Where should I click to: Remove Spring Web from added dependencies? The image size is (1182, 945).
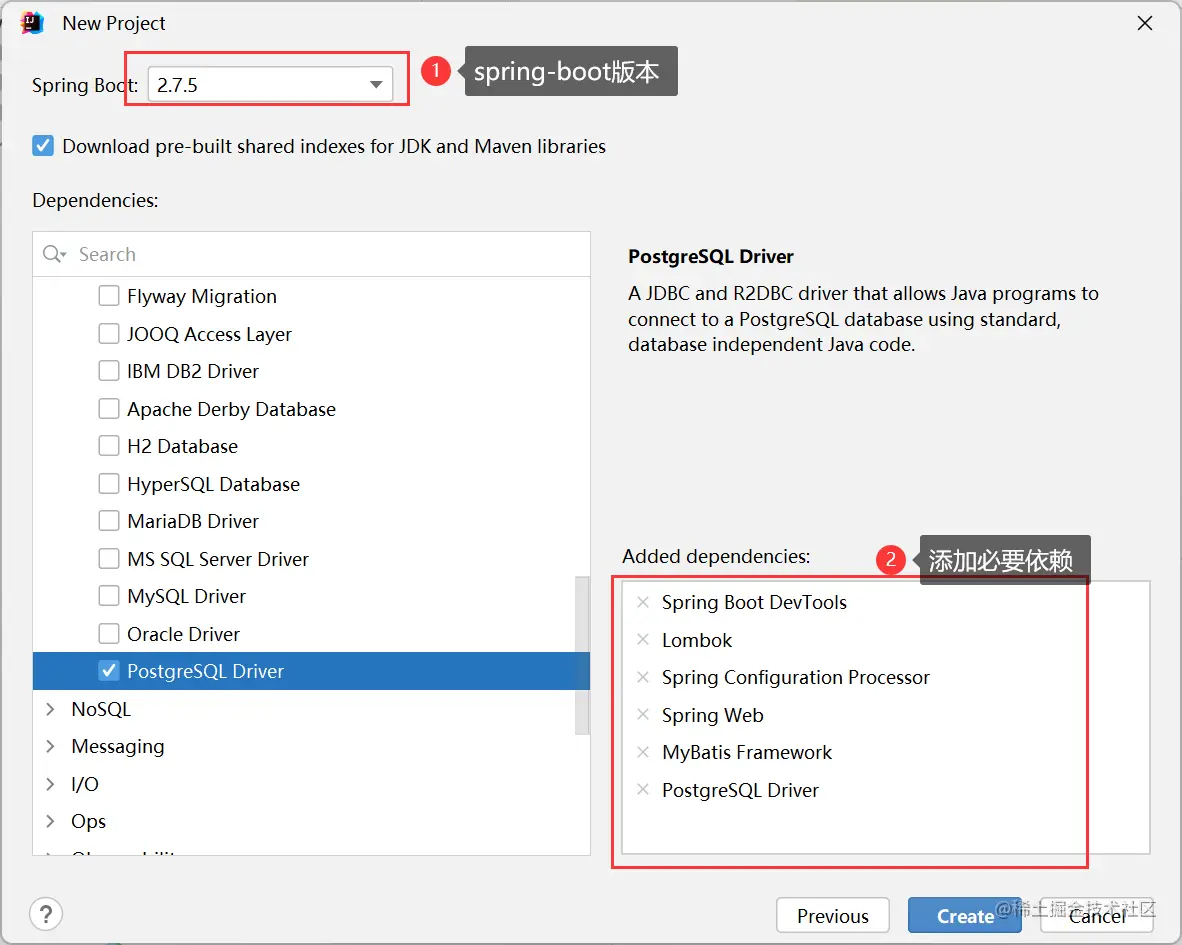click(x=643, y=714)
